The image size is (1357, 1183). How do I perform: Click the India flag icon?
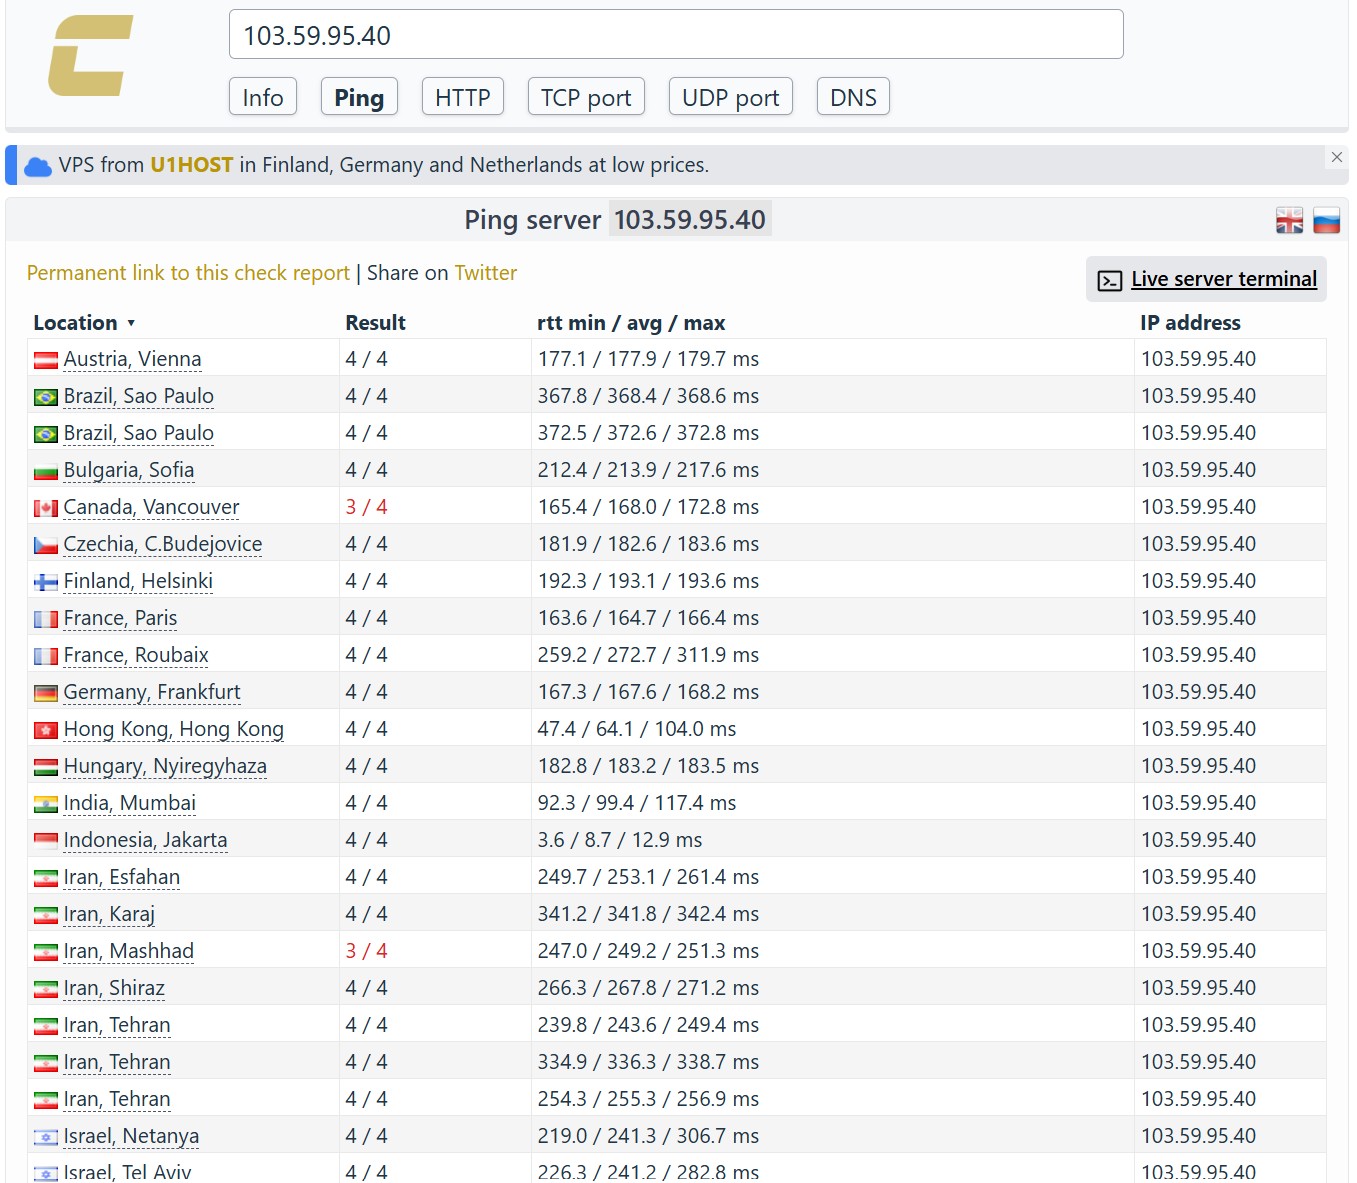(x=46, y=805)
